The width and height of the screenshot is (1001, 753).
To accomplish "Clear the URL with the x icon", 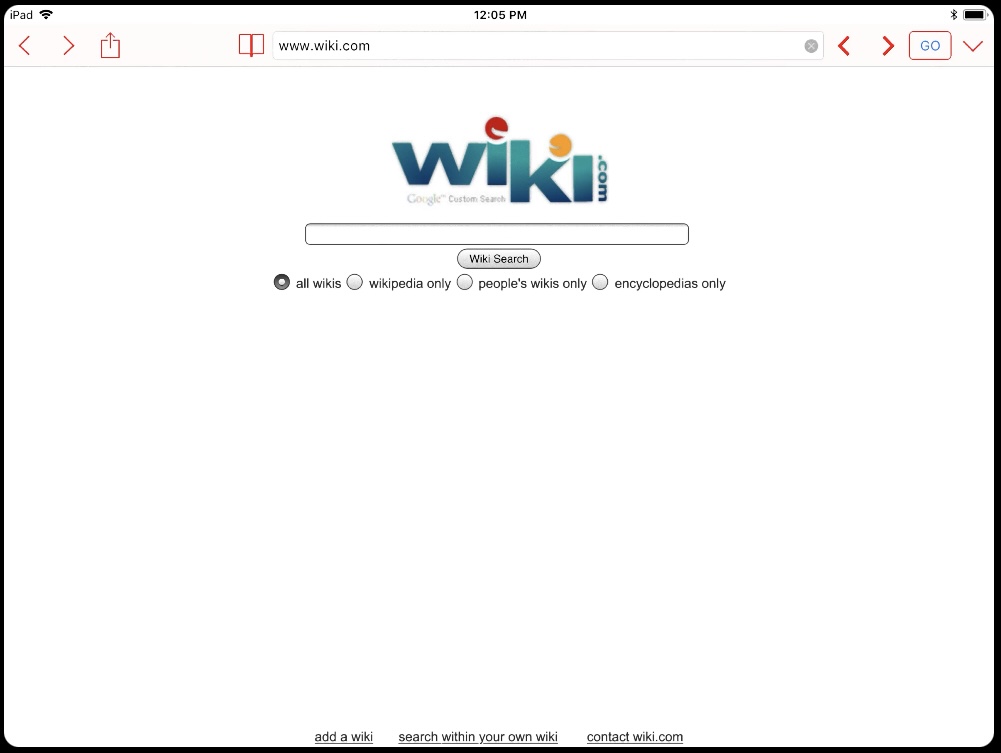I will pos(811,46).
